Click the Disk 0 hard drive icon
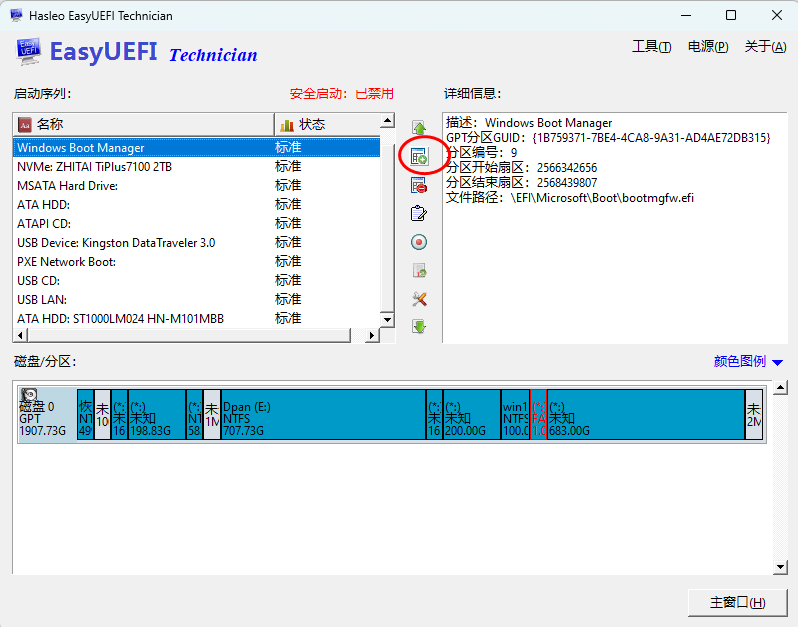 tap(29, 395)
